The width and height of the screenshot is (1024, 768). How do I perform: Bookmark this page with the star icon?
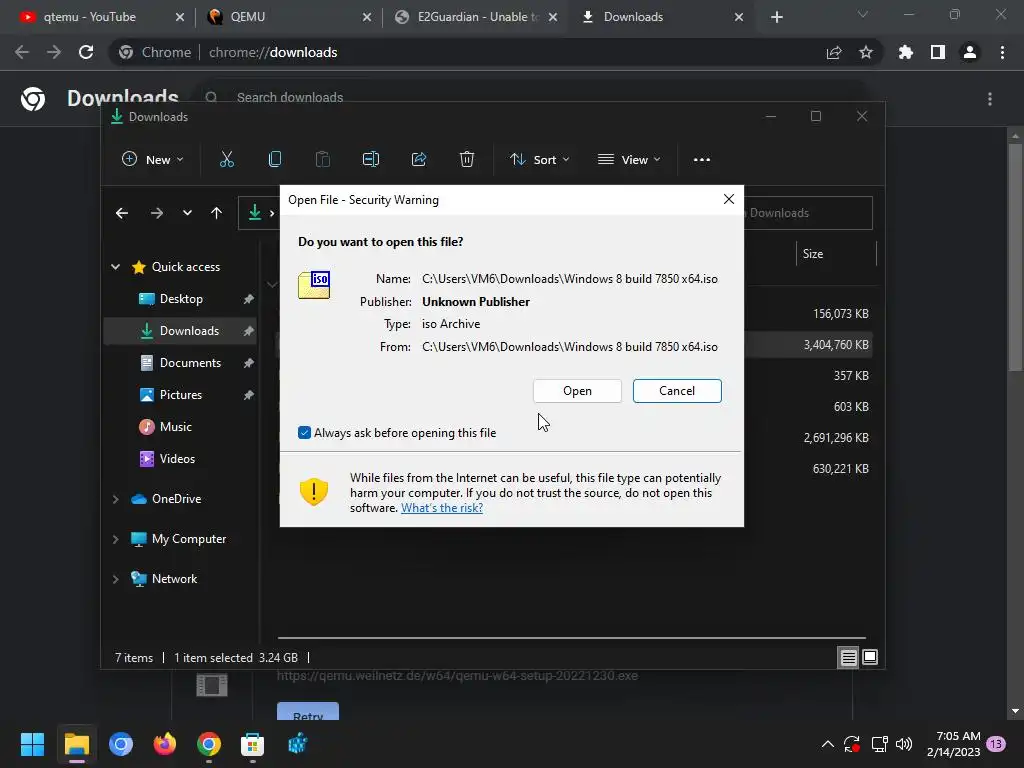point(866,52)
